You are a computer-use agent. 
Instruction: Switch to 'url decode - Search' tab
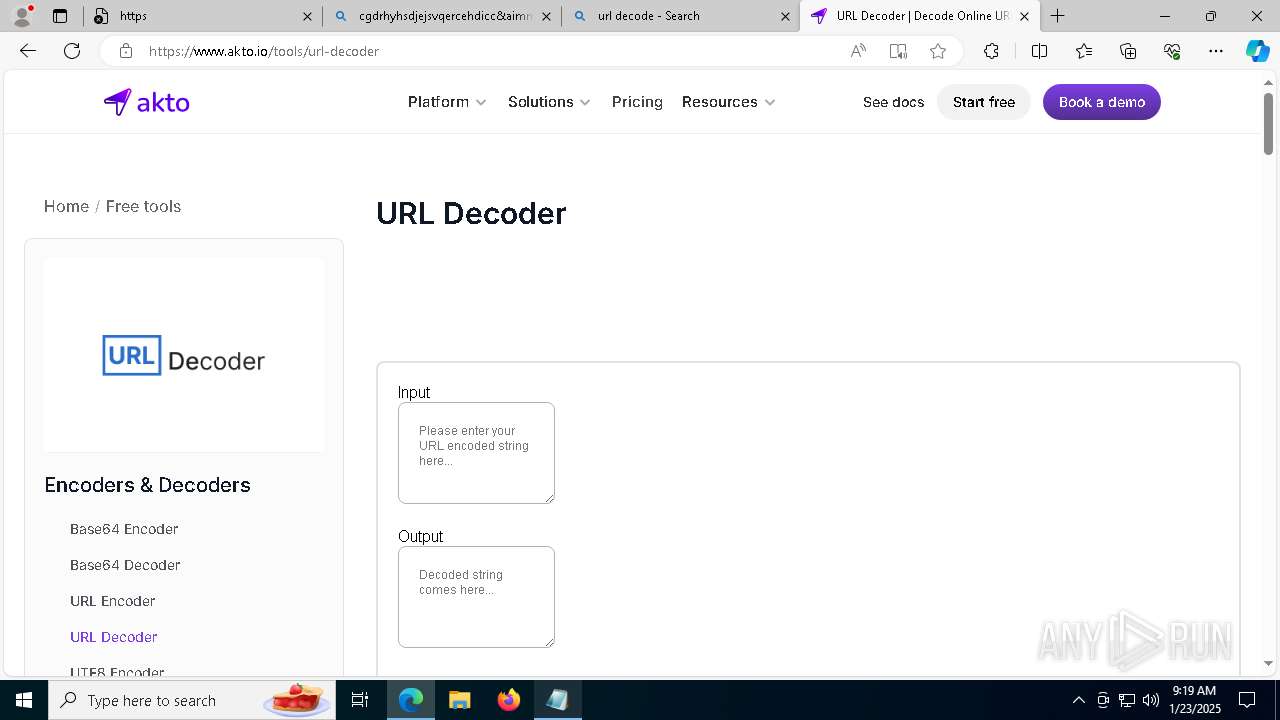pyautogui.click(x=680, y=16)
